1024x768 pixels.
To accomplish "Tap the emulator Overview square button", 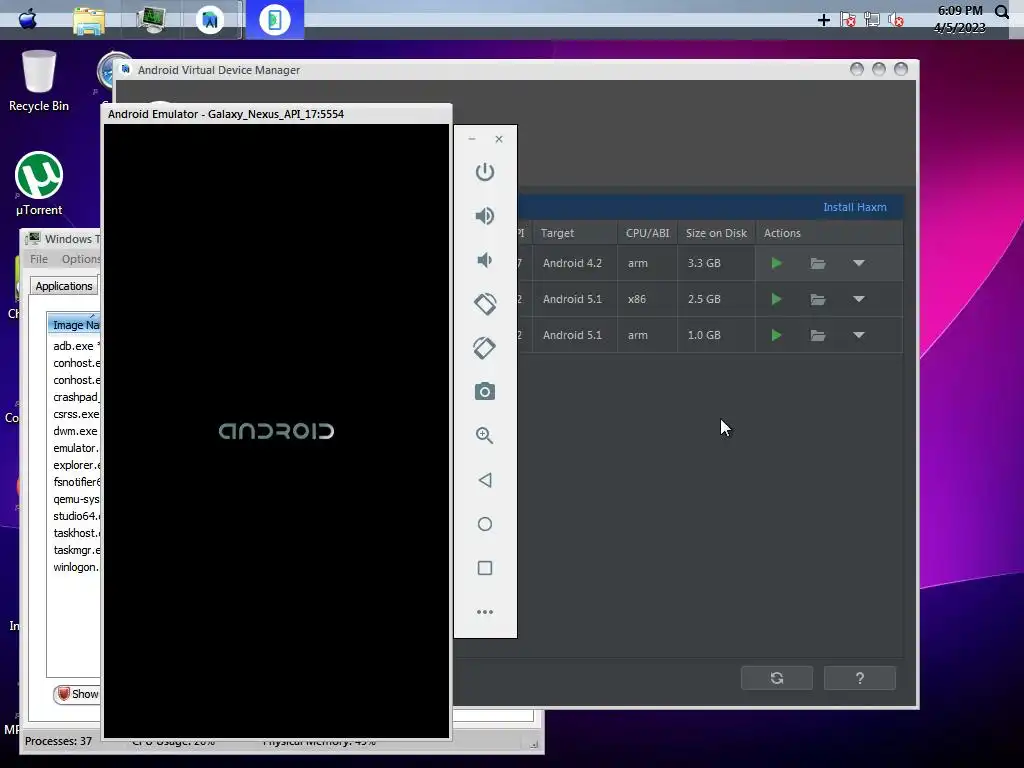I will pyautogui.click(x=485, y=568).
